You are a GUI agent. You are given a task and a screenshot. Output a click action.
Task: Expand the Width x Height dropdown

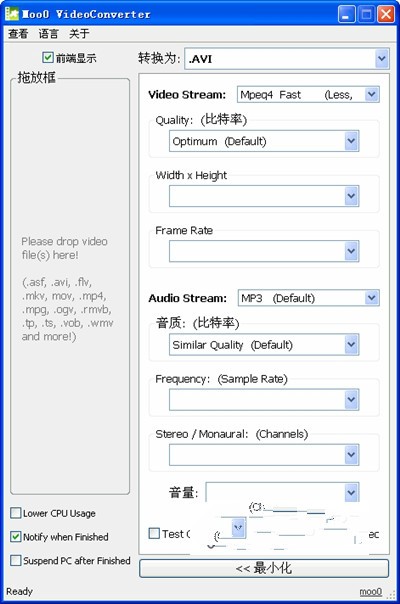pyautogui.click(x=351, y=196)
